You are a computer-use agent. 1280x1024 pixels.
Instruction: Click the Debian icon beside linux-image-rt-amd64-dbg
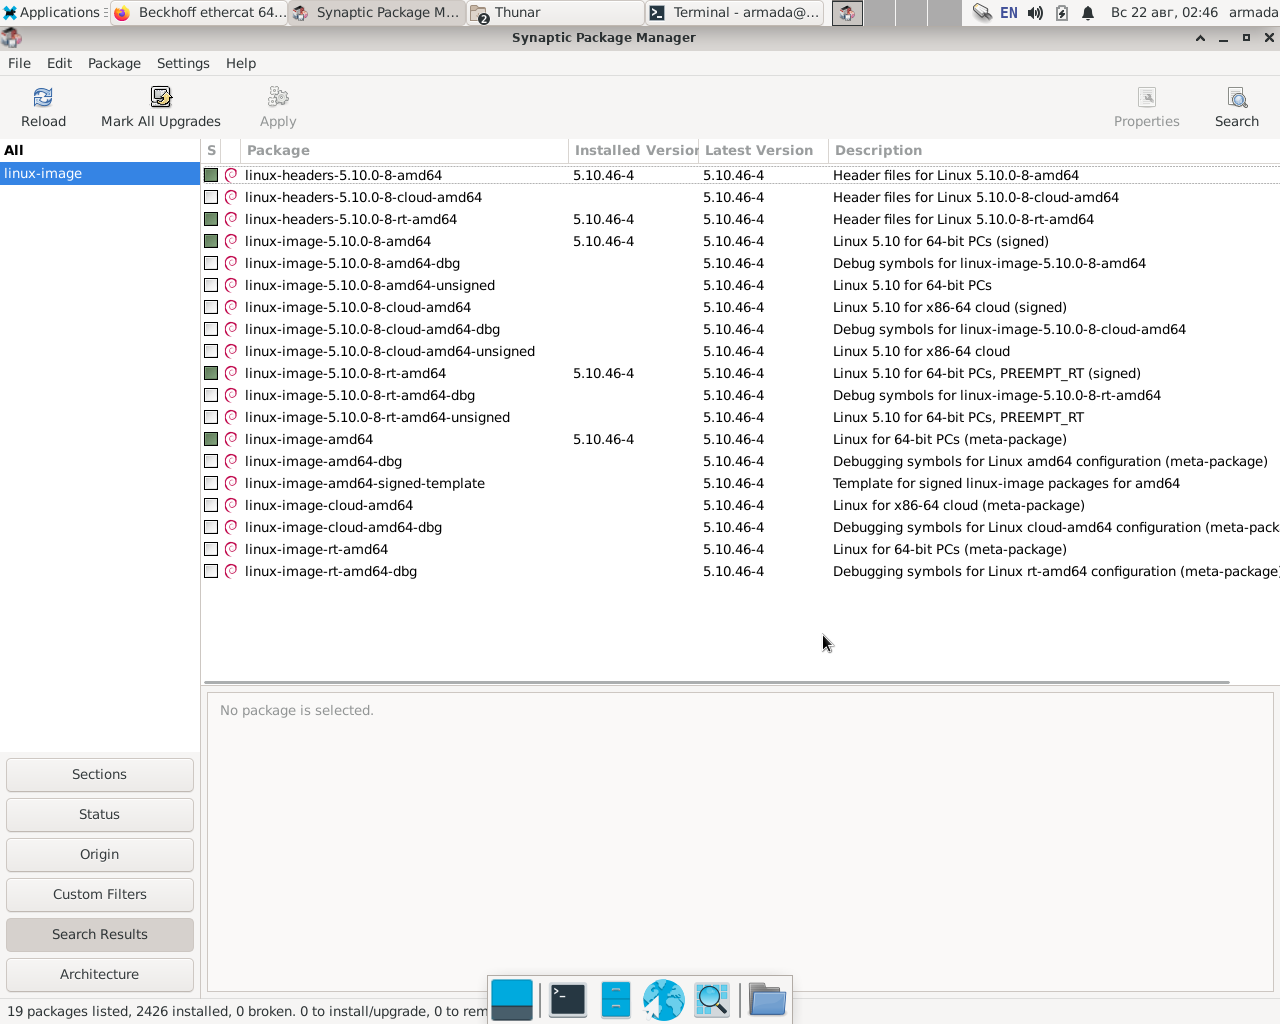[231, 571]
